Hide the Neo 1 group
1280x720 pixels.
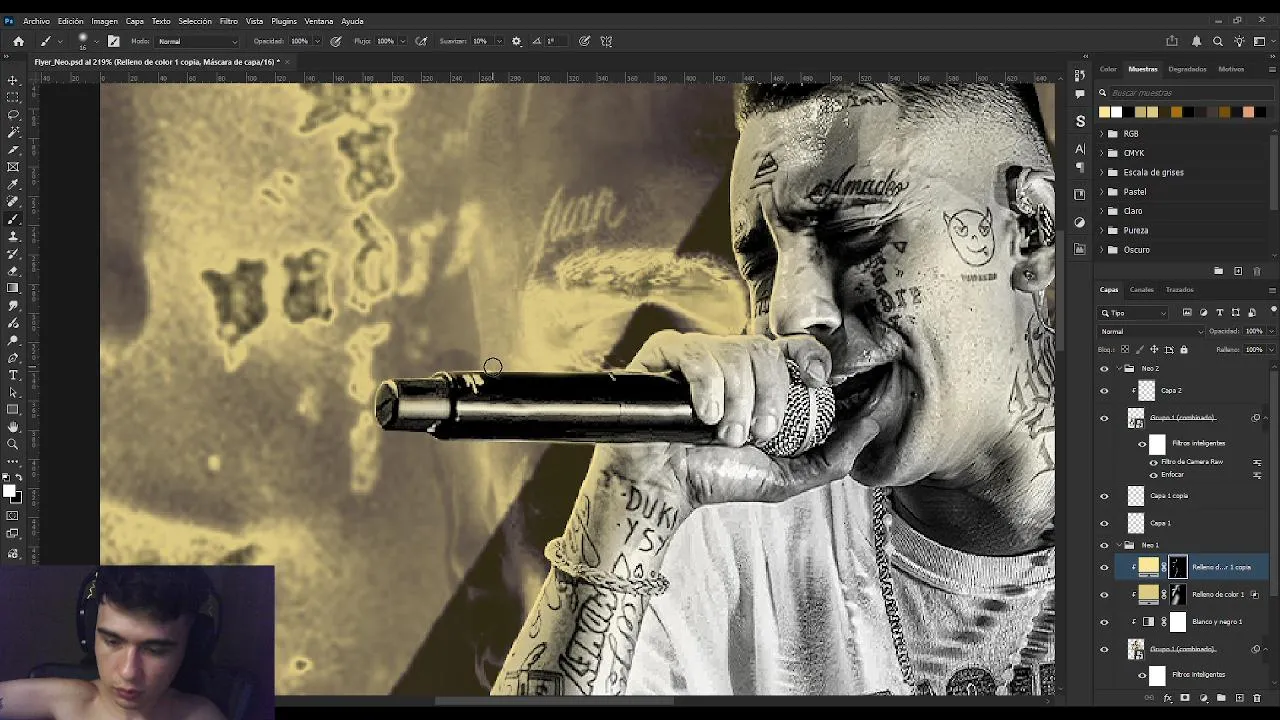pyautogui.click(x=1104, y=545)
